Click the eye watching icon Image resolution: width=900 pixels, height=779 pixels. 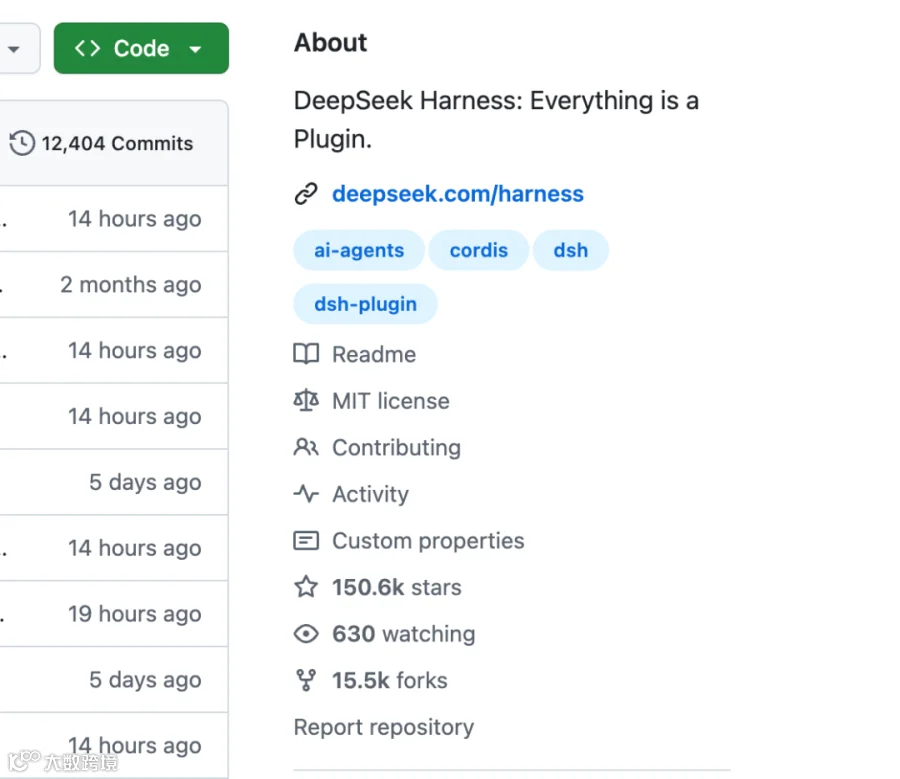click(306, 634)
